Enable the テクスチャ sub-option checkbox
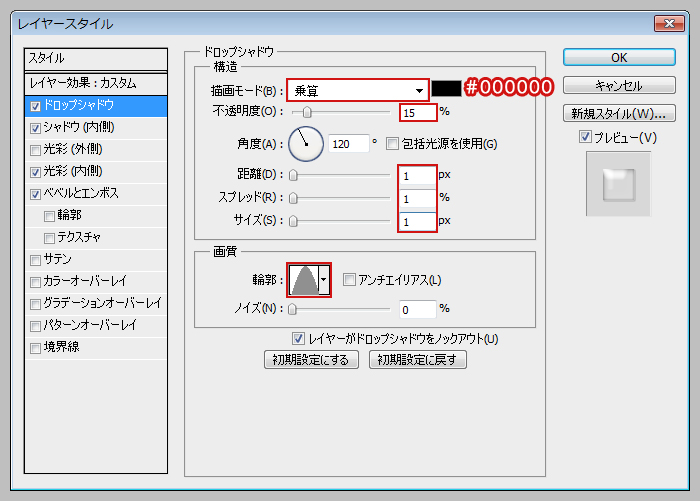This screenshot has width=700, height=501. click(x=50, y=238)
